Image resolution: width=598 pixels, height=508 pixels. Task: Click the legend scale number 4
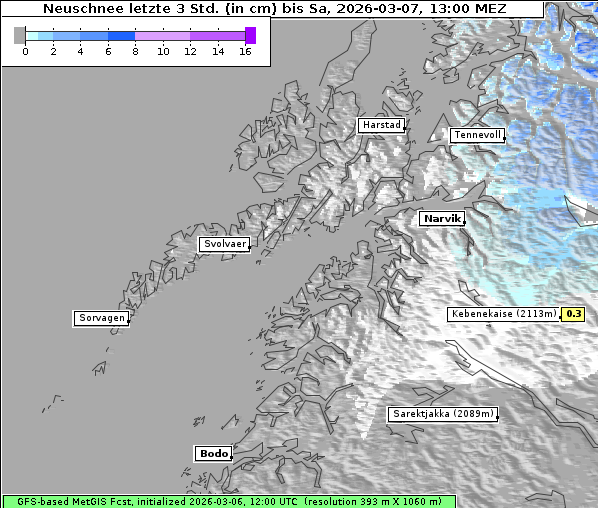pos(80,51)
